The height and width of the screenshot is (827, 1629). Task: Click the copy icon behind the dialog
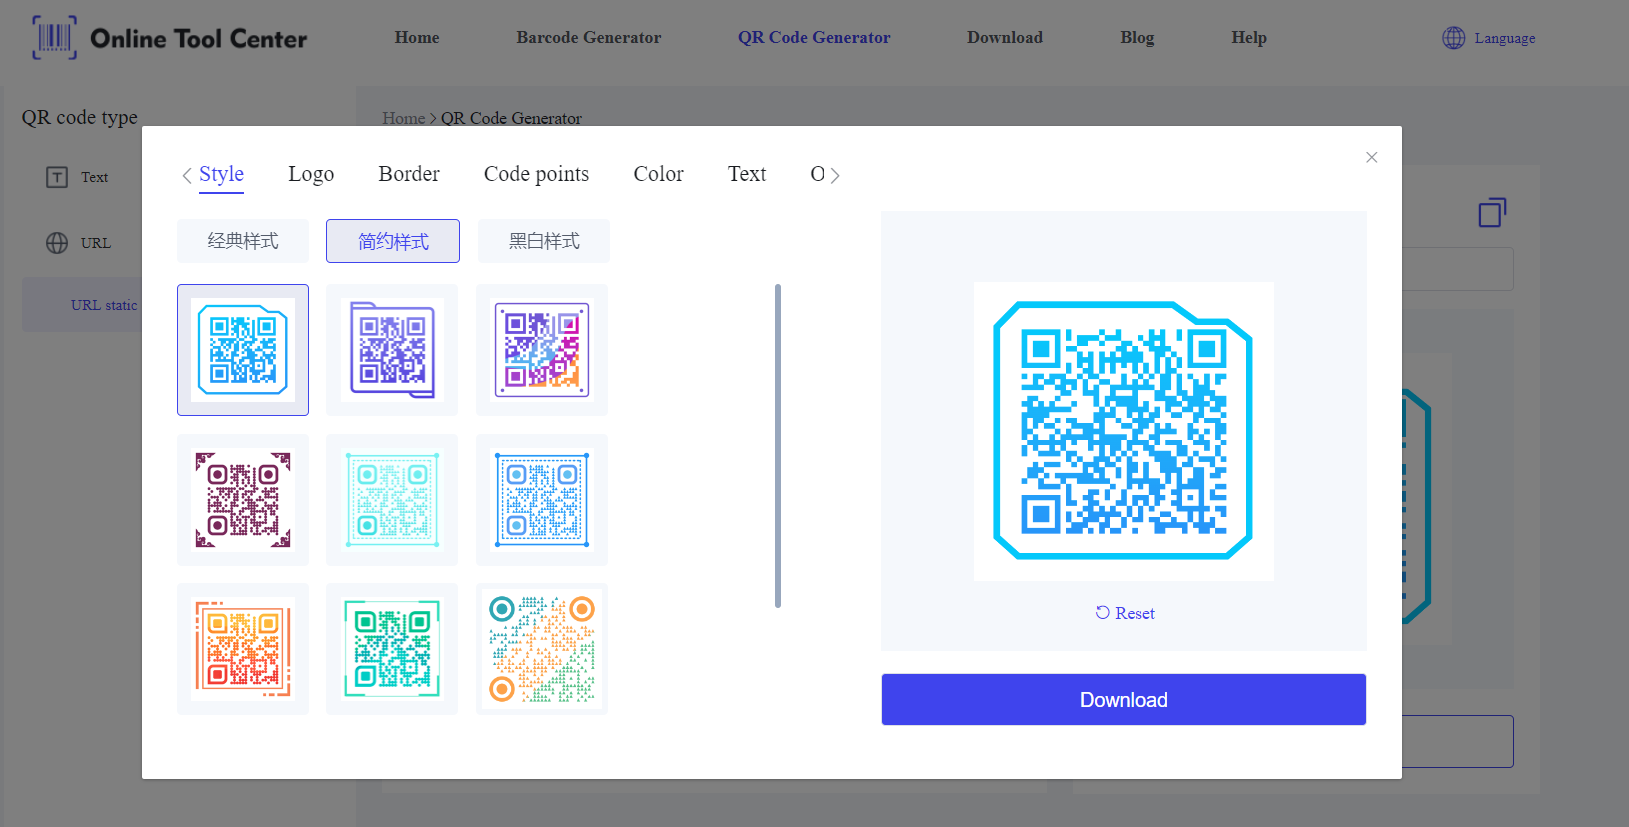1492,212
